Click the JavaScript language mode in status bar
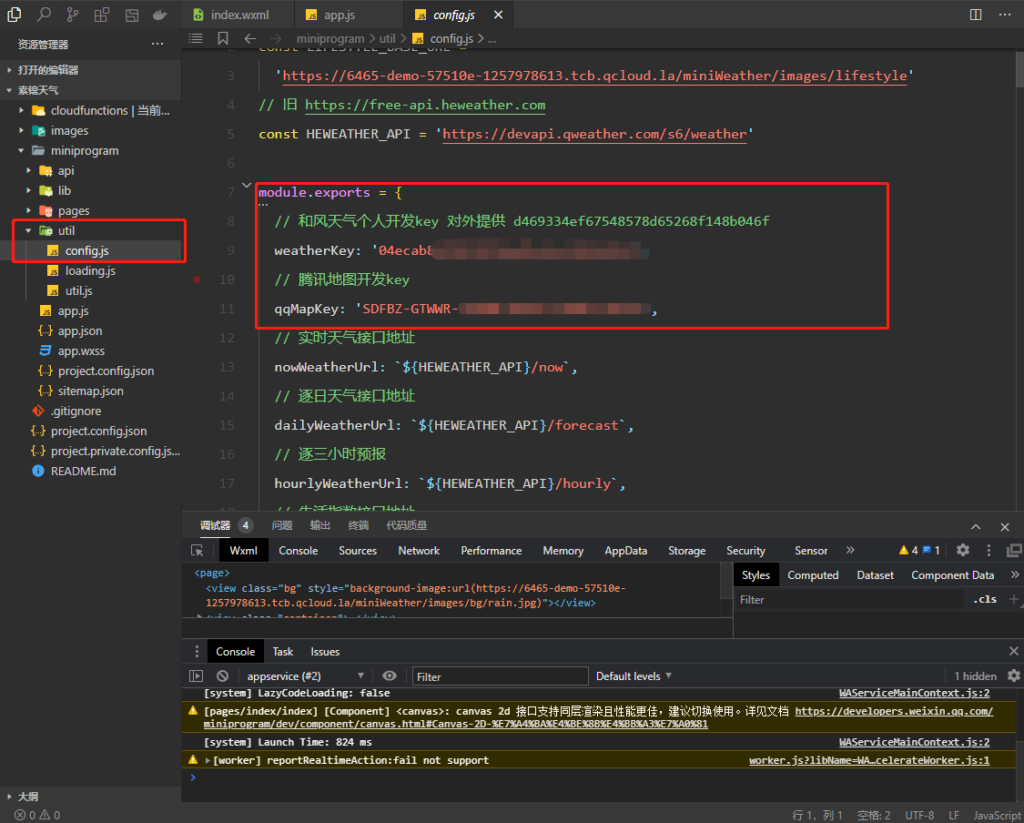Screen dimensions: 1024x823 coord(997,815)
